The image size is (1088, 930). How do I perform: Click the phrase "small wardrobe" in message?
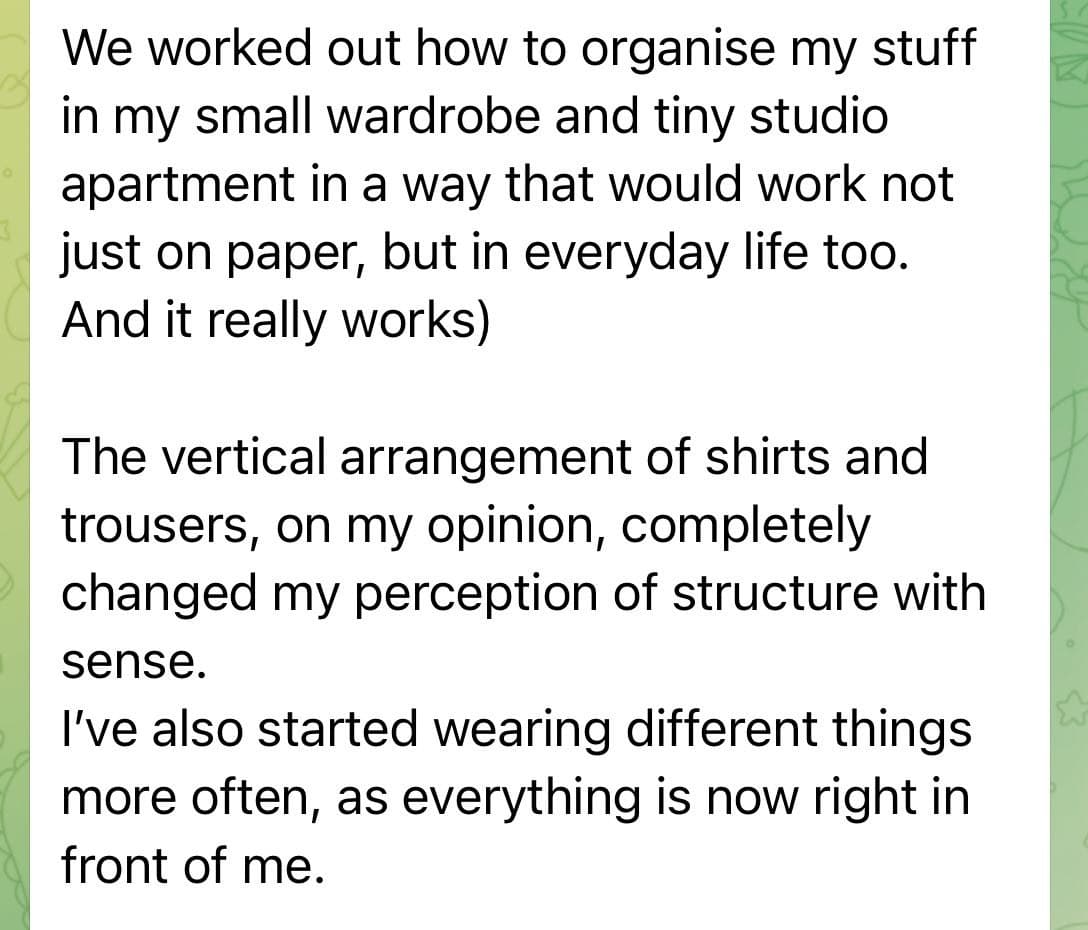(x=368, y=117)
